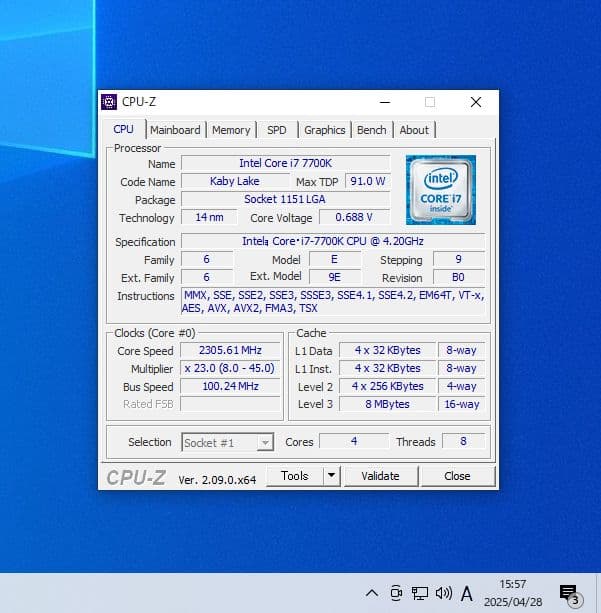Click the L1 Data 4 x 32 KBytes value
Screen dimensions: 601x613
[x=388, y=350]
